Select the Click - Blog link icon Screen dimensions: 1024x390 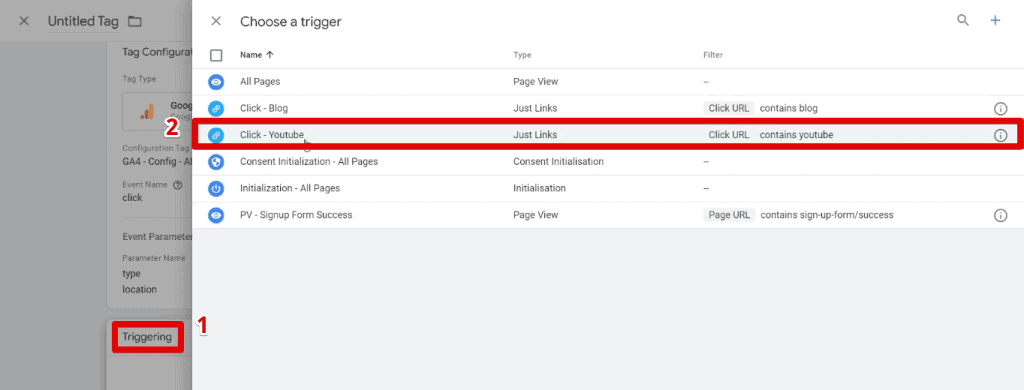[216, 108]
